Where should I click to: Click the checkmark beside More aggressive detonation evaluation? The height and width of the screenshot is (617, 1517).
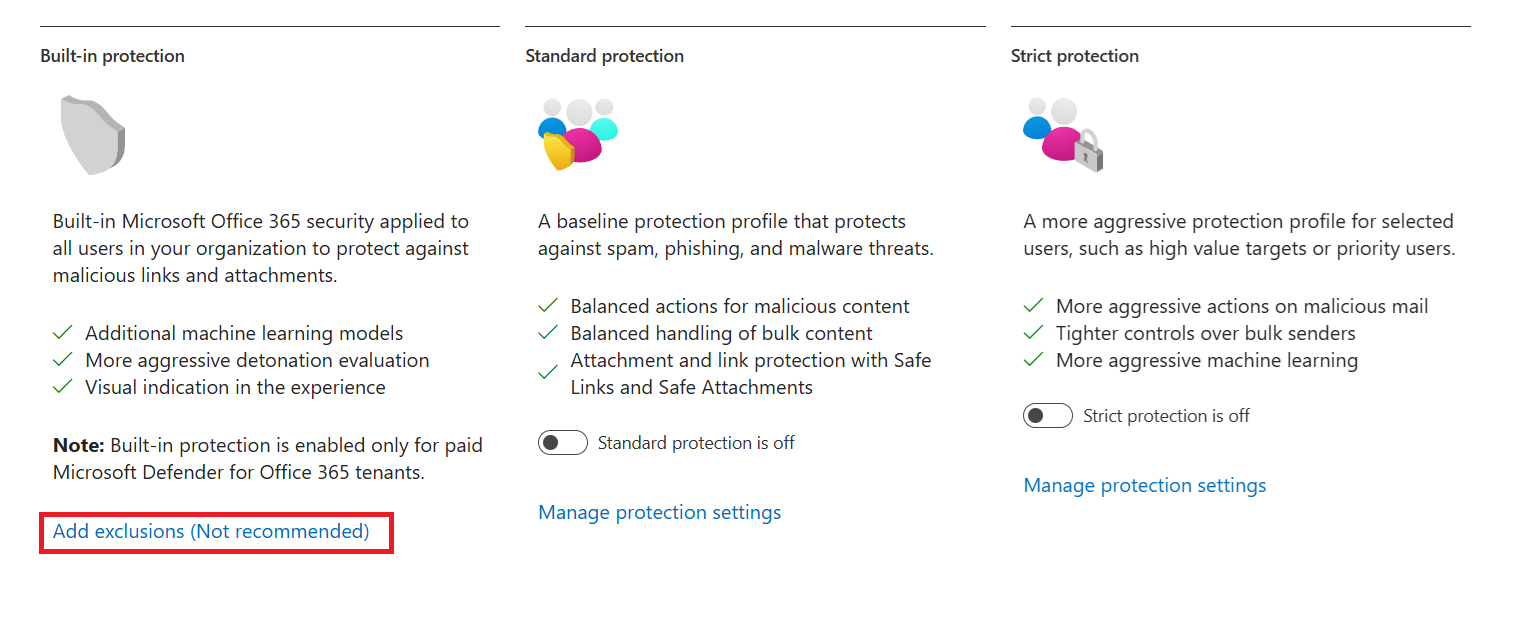pyautogui.click(x=63, y=359)
